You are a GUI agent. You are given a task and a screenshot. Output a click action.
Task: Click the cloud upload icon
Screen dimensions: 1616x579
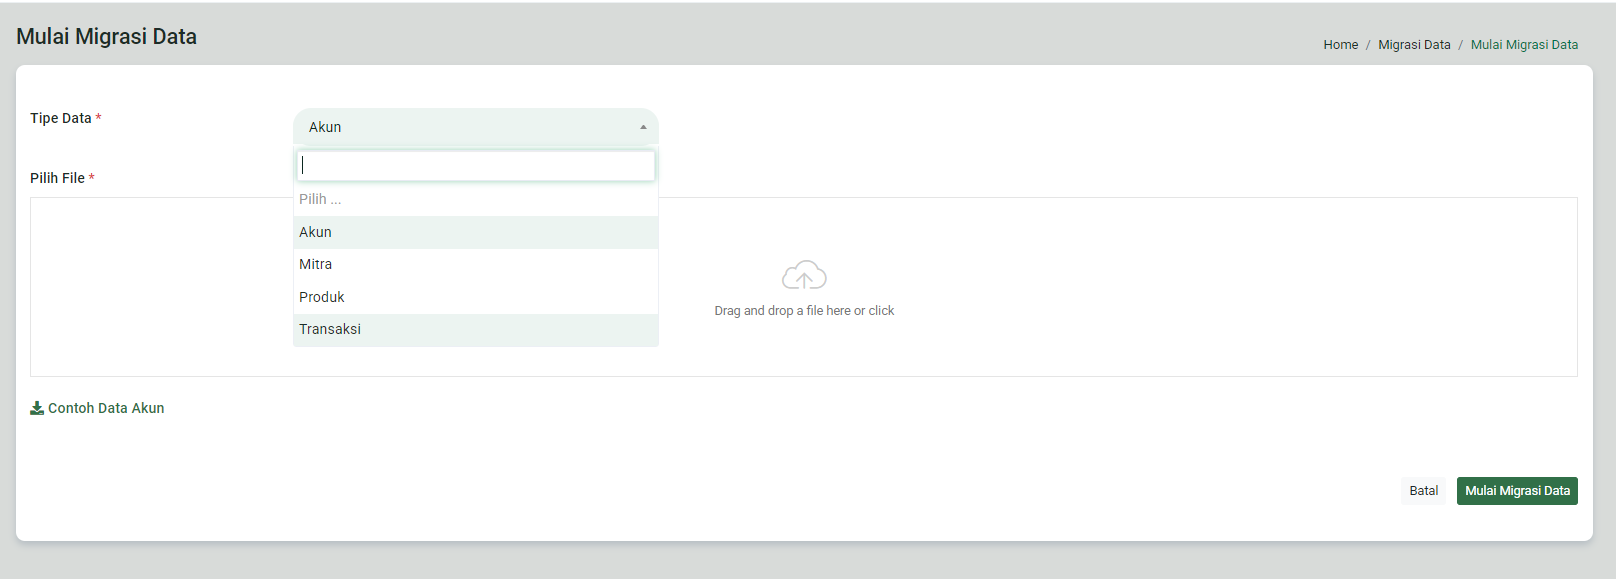coord(804,275)
